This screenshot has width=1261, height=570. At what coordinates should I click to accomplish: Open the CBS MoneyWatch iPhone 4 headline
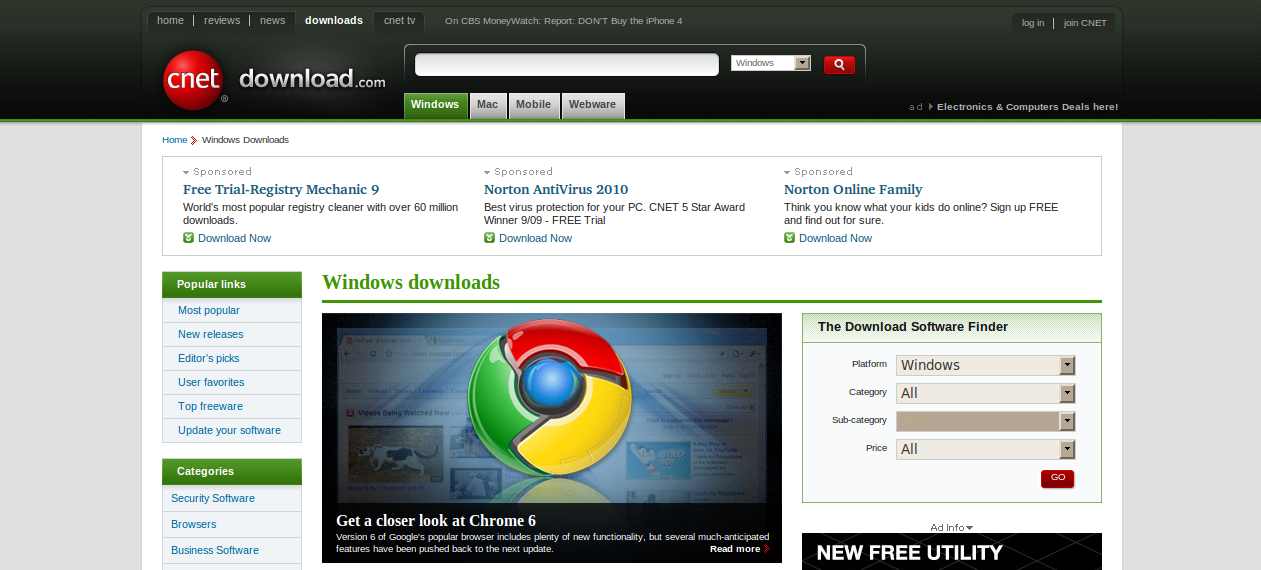pyautogui.click(x=563, y=20)
